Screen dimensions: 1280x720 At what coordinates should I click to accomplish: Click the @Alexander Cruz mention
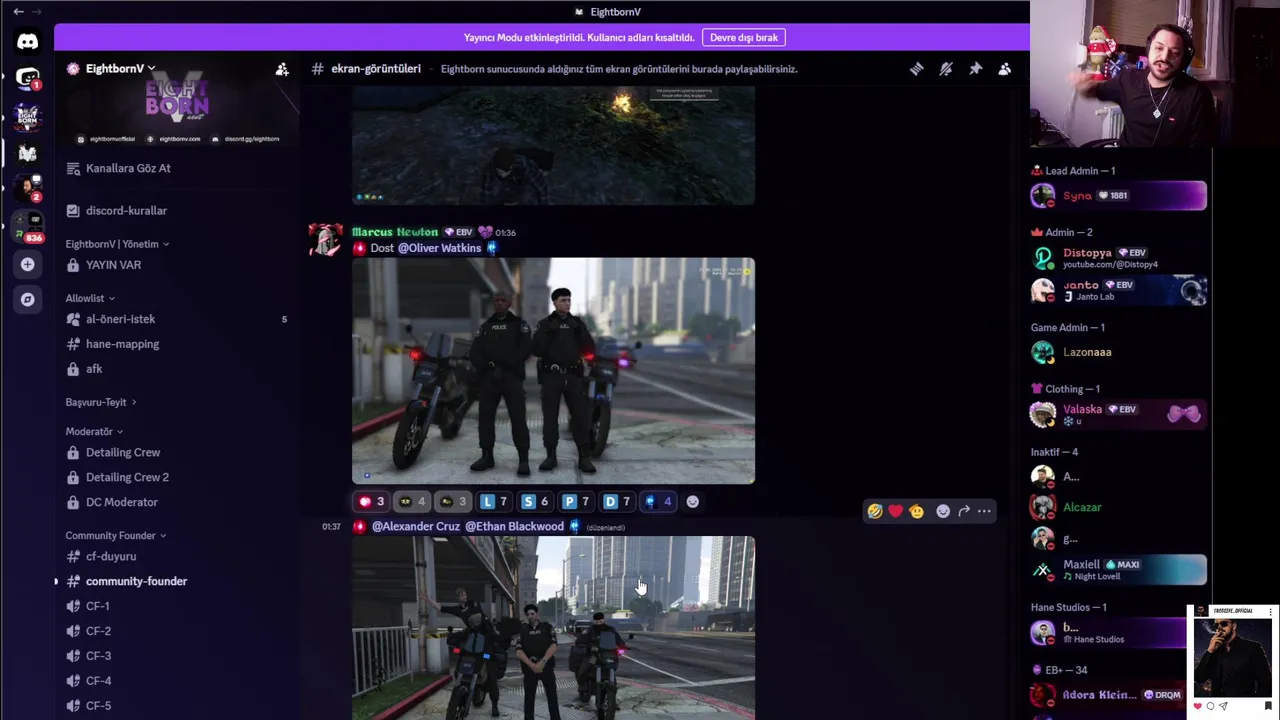tap(416, 526)
